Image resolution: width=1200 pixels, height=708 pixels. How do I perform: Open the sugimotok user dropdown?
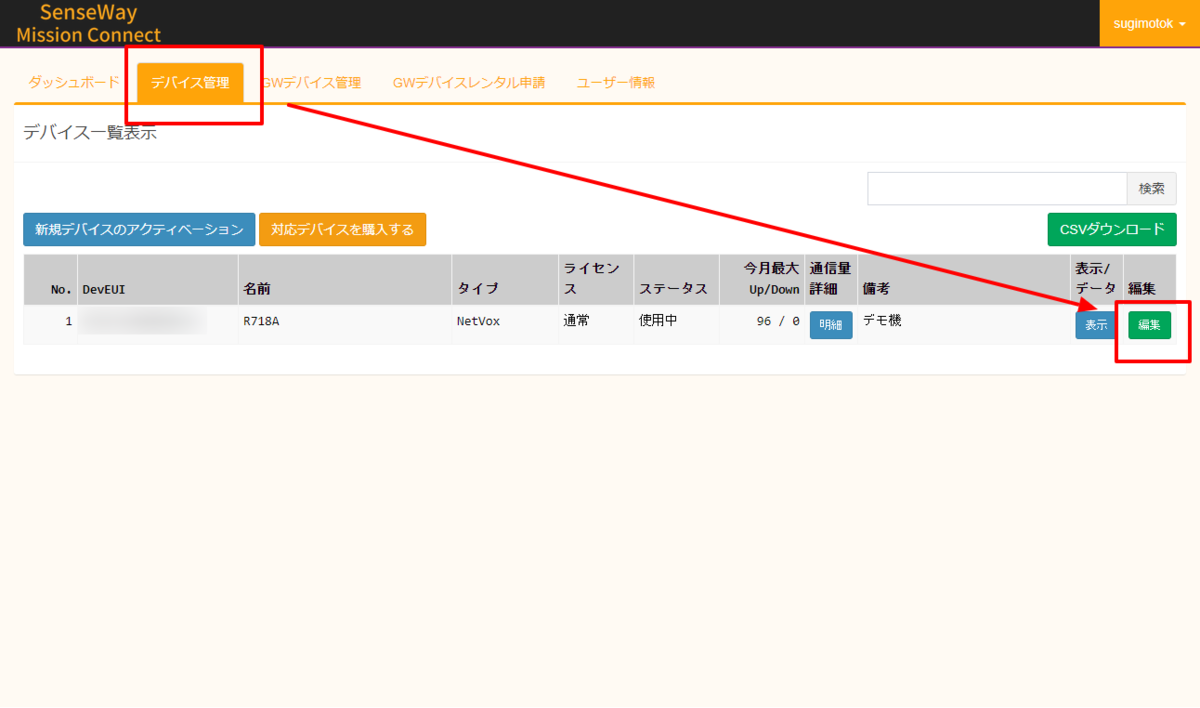pyautogui.click(x=1149, y=23)
